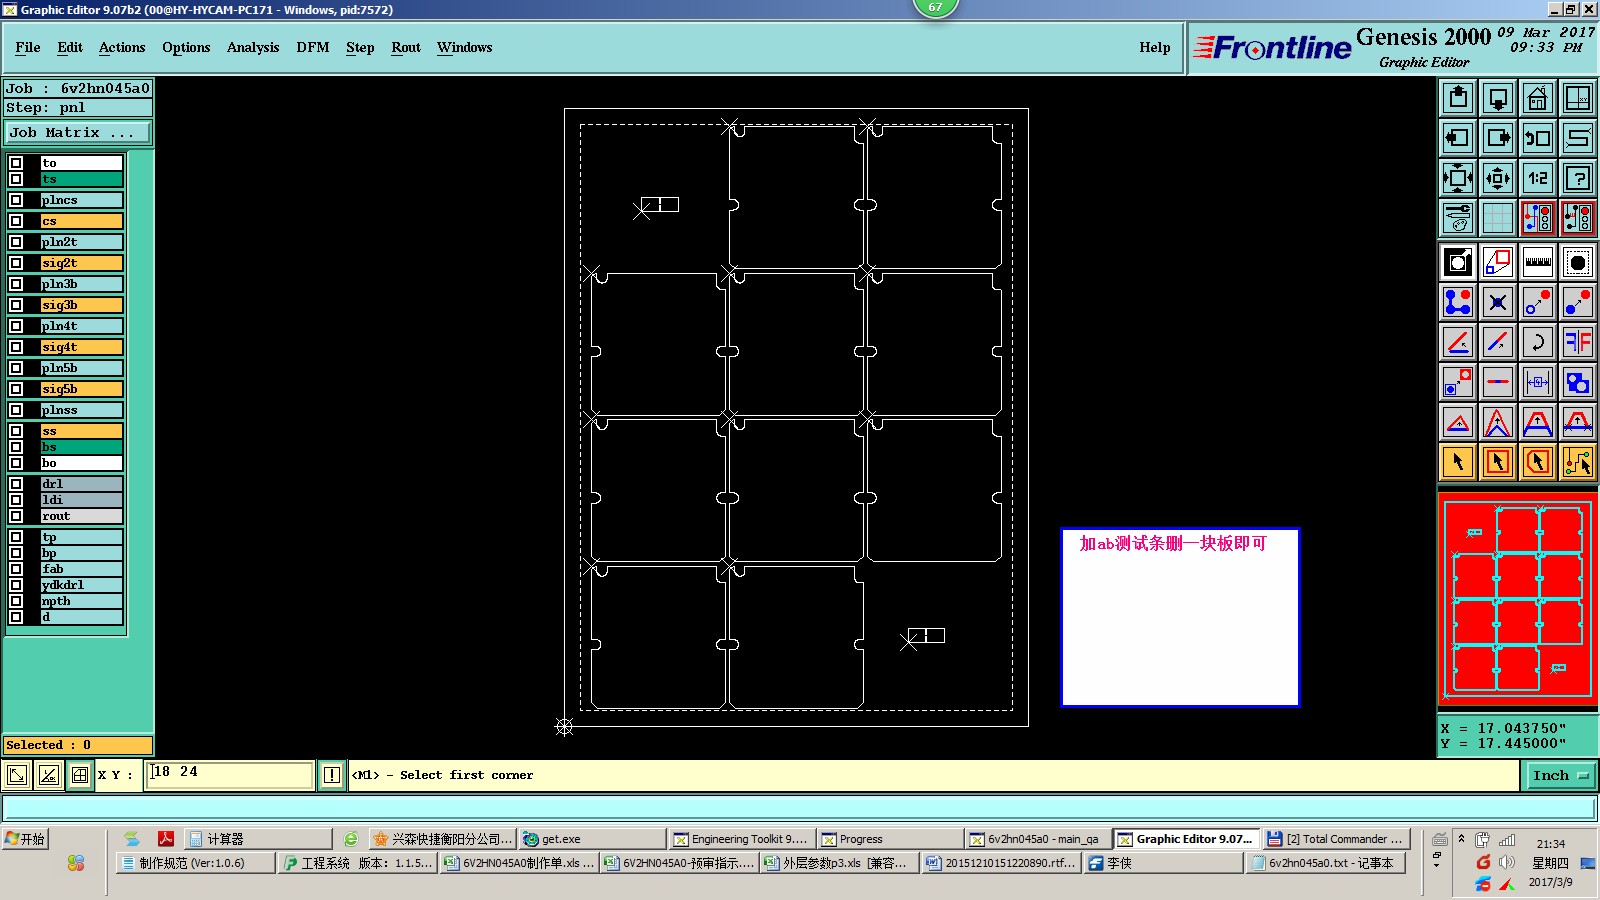This screenshot has width=1600, height=900.
Task: Select the orange sig3b layer bar
Action: coord(81,305)
